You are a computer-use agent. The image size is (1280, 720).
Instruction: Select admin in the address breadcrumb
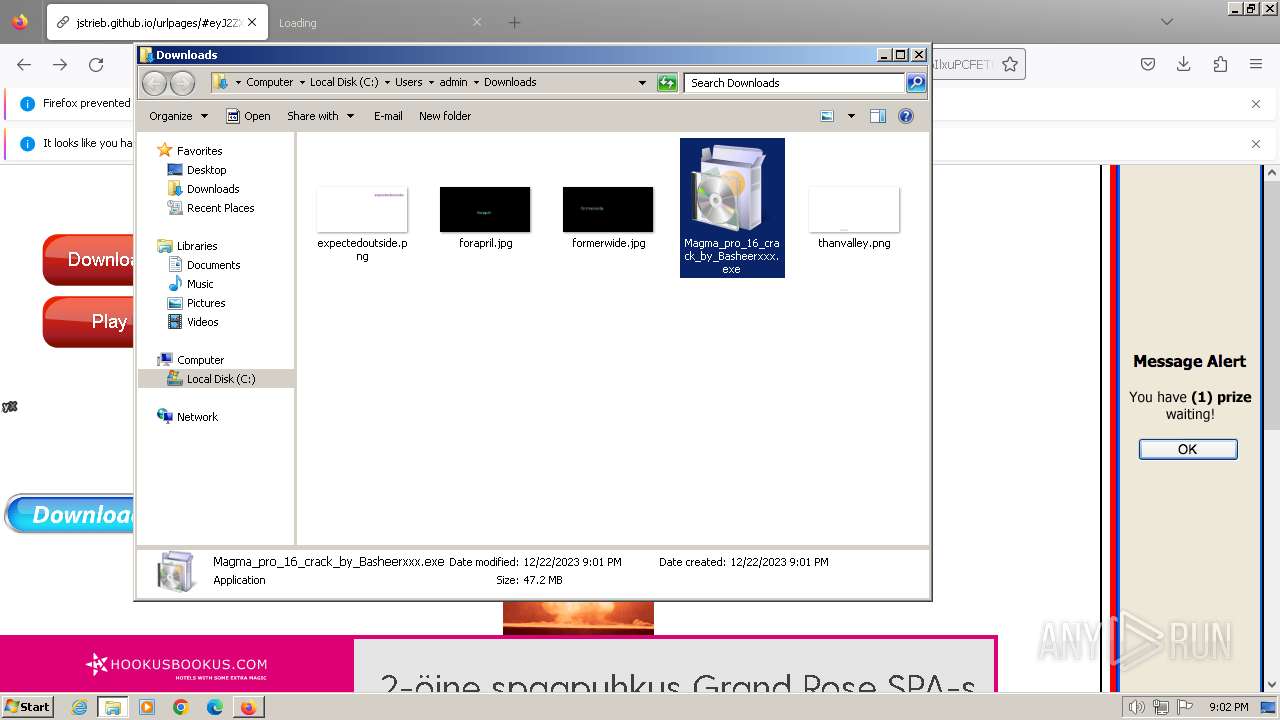pyautogui.click(x=453, y=82)
